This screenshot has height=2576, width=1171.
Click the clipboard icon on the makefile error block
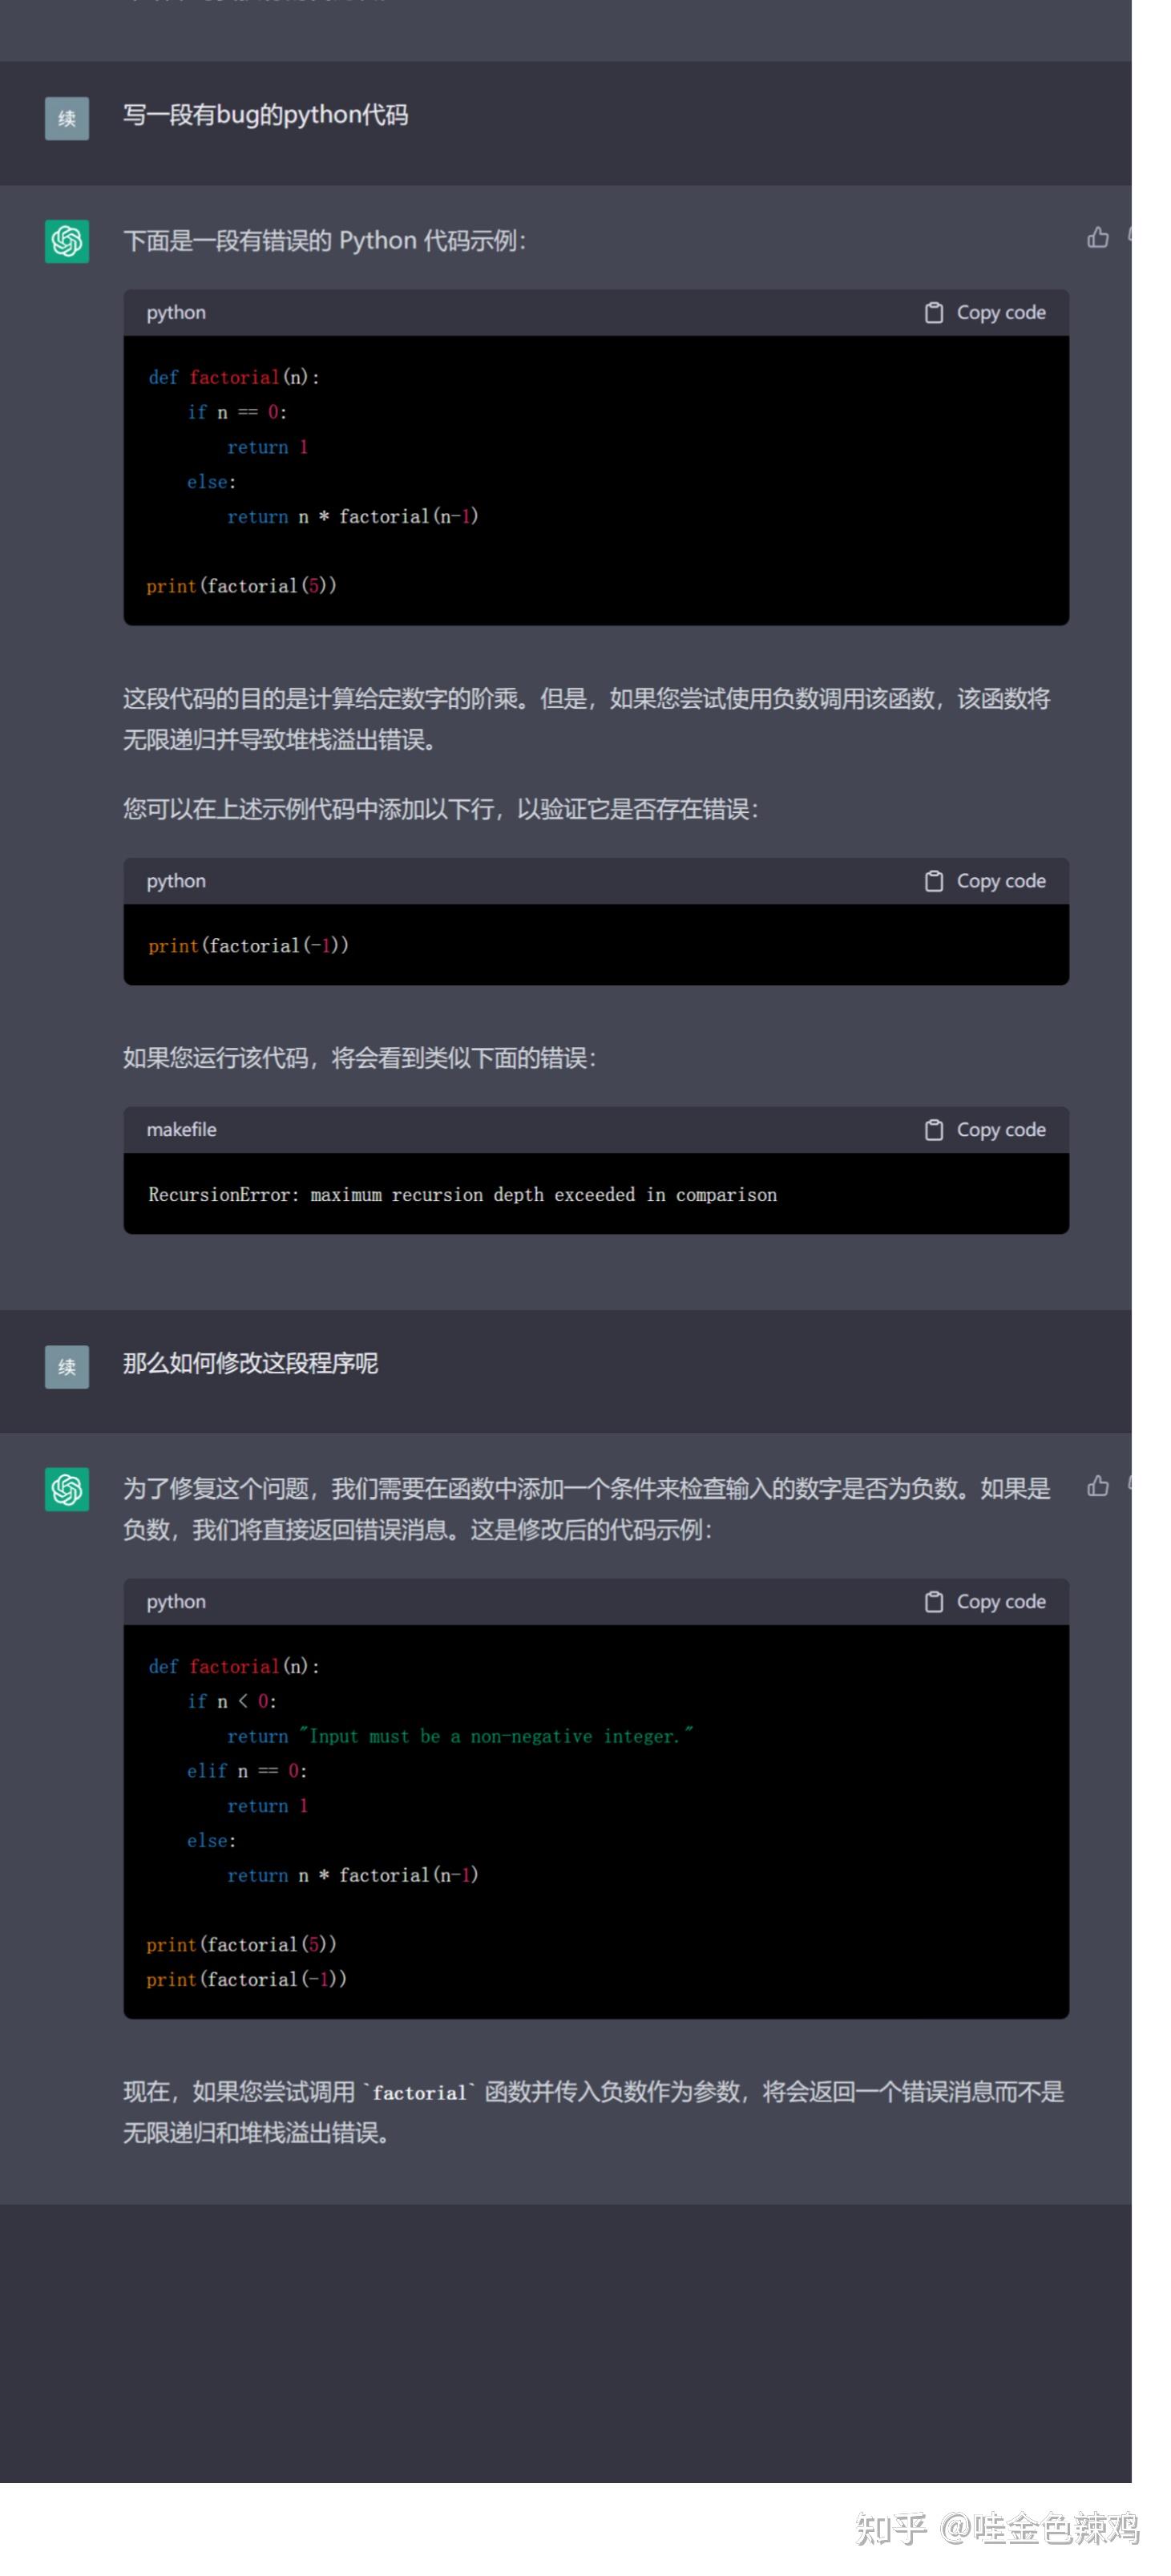[935, 1130]
